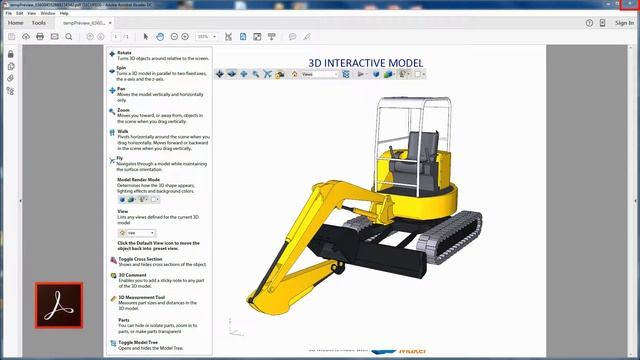Click 'Model Render Mode' legend heading
640x360 pixels.
(138, 180)
